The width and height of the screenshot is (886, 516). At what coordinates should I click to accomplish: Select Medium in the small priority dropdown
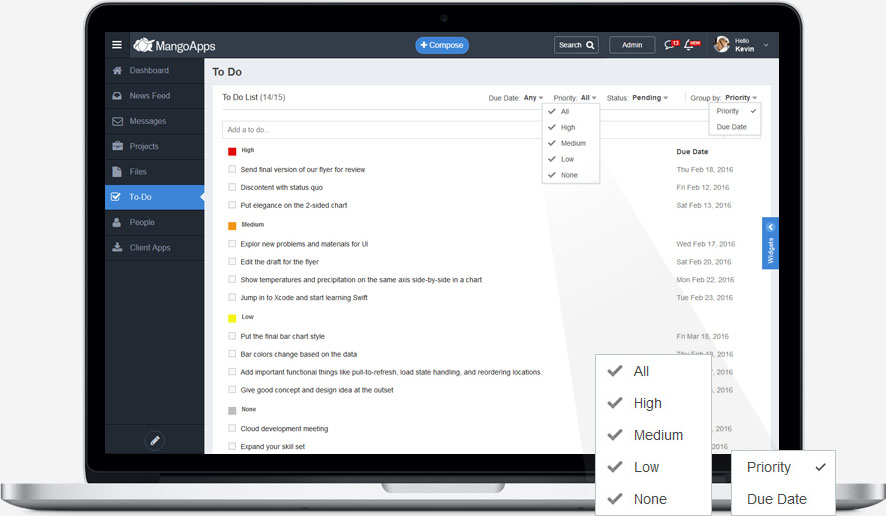point(571,143)
